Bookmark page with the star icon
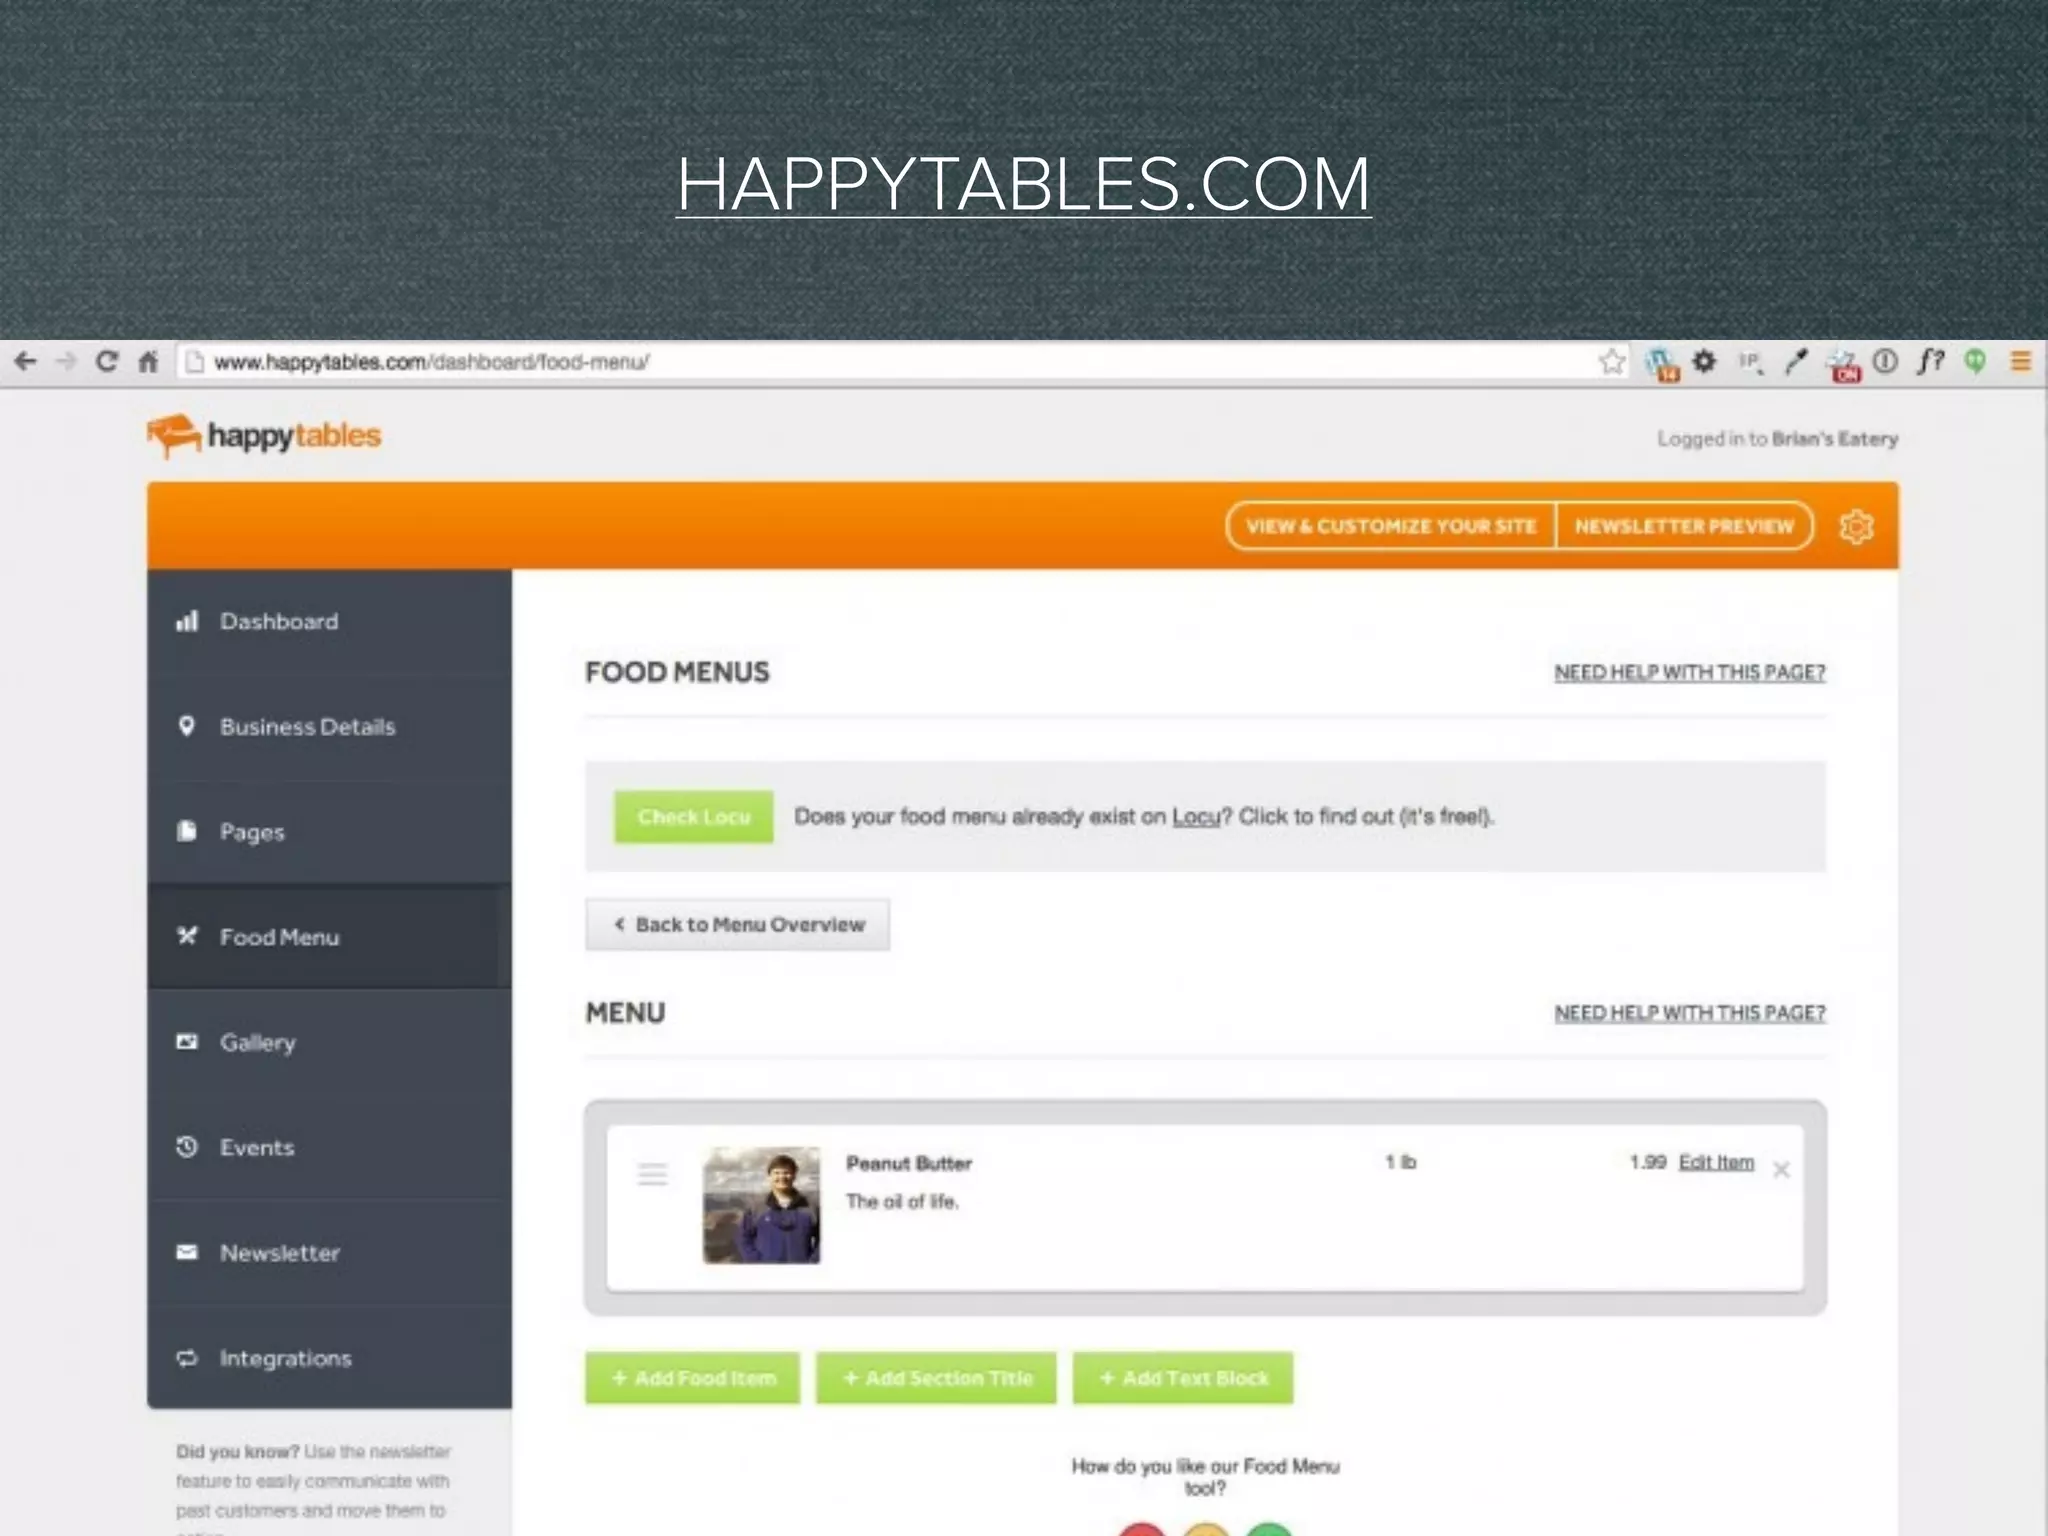Viewport: 2048px width, 1536px height. (x=1612, y=361)
